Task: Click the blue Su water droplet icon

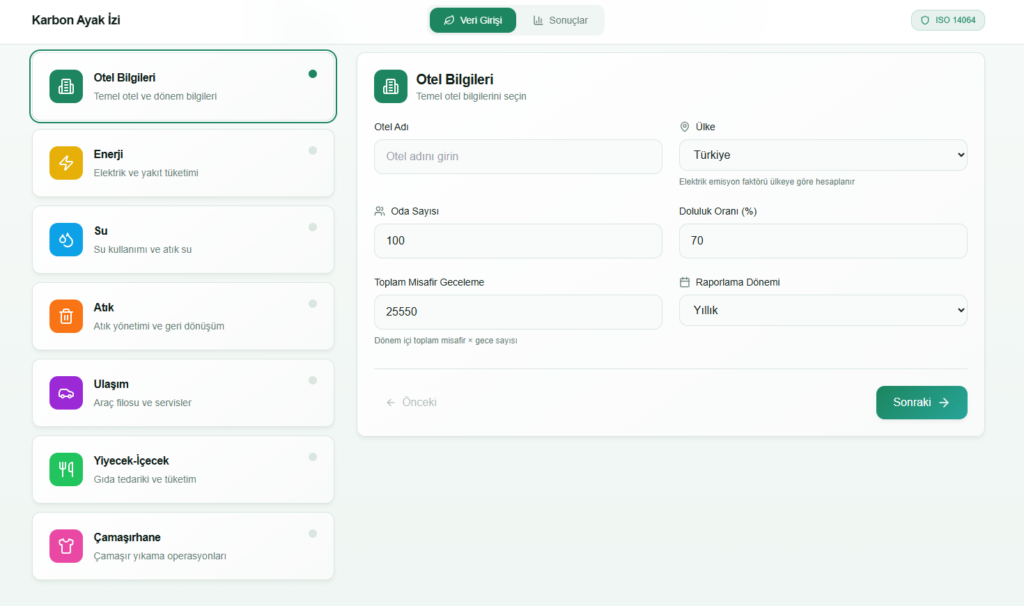Action: 66,240
